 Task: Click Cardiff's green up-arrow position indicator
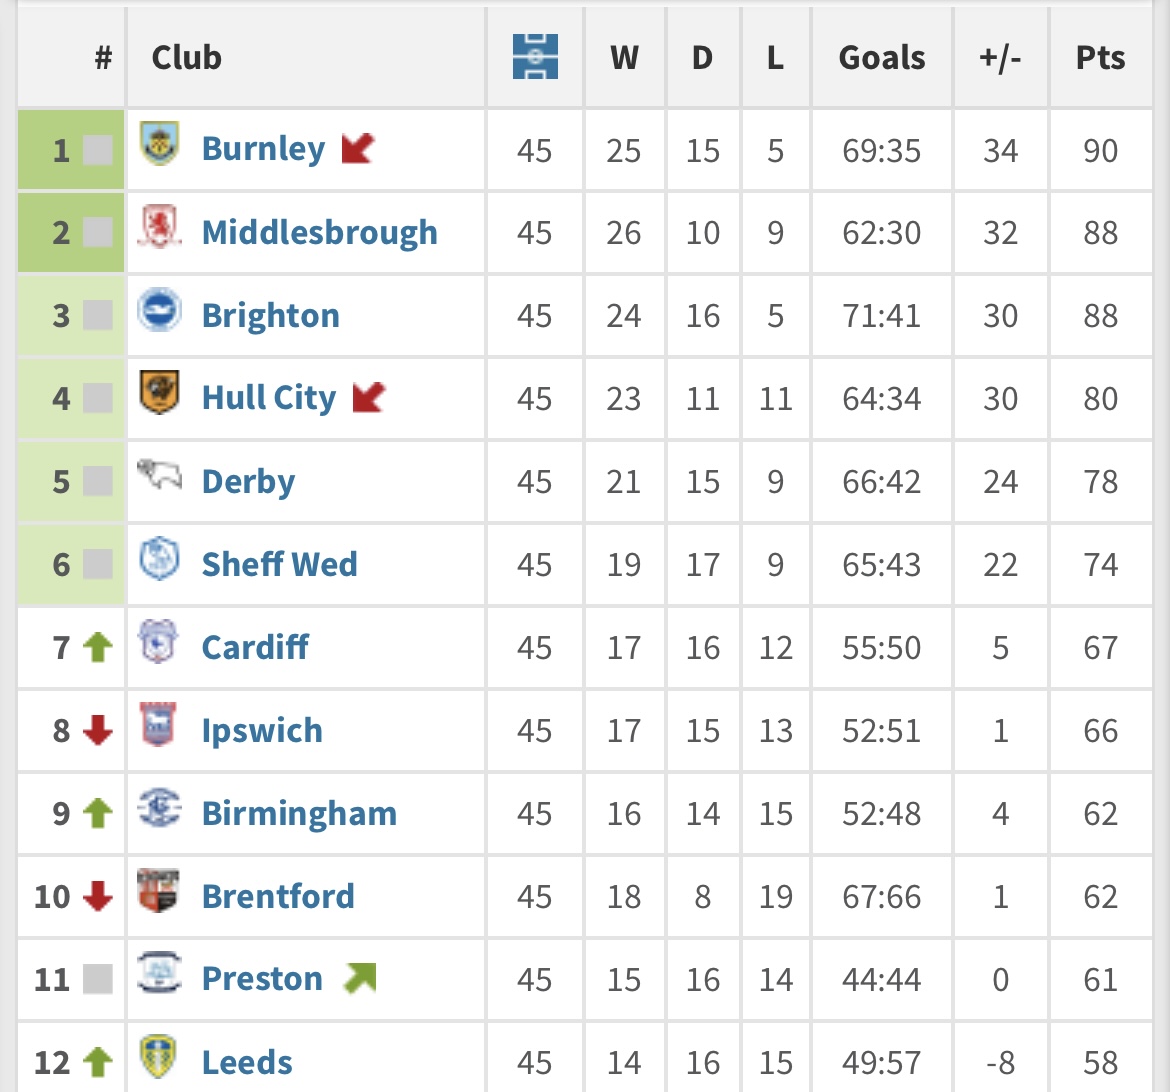tap(97, 648)
